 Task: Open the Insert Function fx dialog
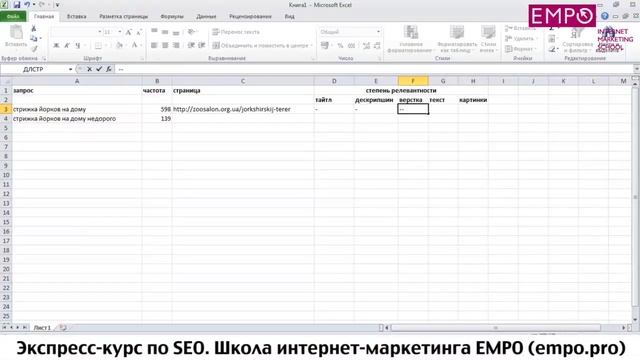click(109, 69)
